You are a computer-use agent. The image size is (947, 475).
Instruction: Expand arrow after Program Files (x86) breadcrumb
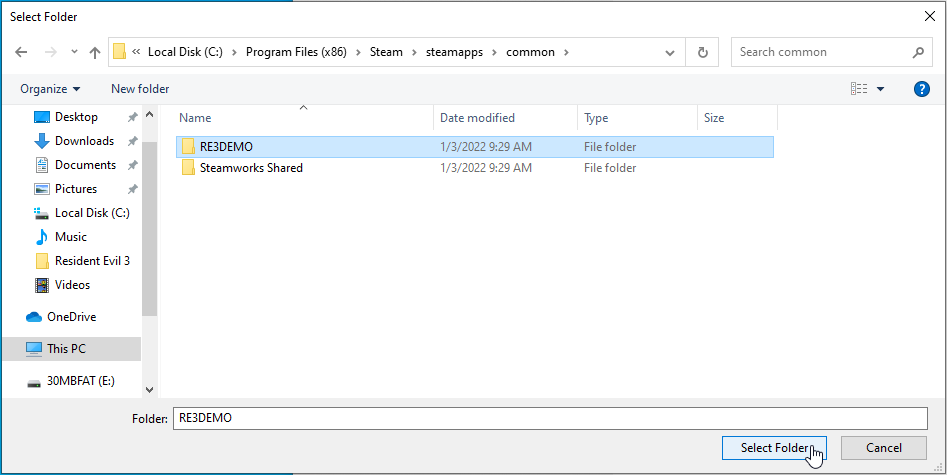pos(358,52)
